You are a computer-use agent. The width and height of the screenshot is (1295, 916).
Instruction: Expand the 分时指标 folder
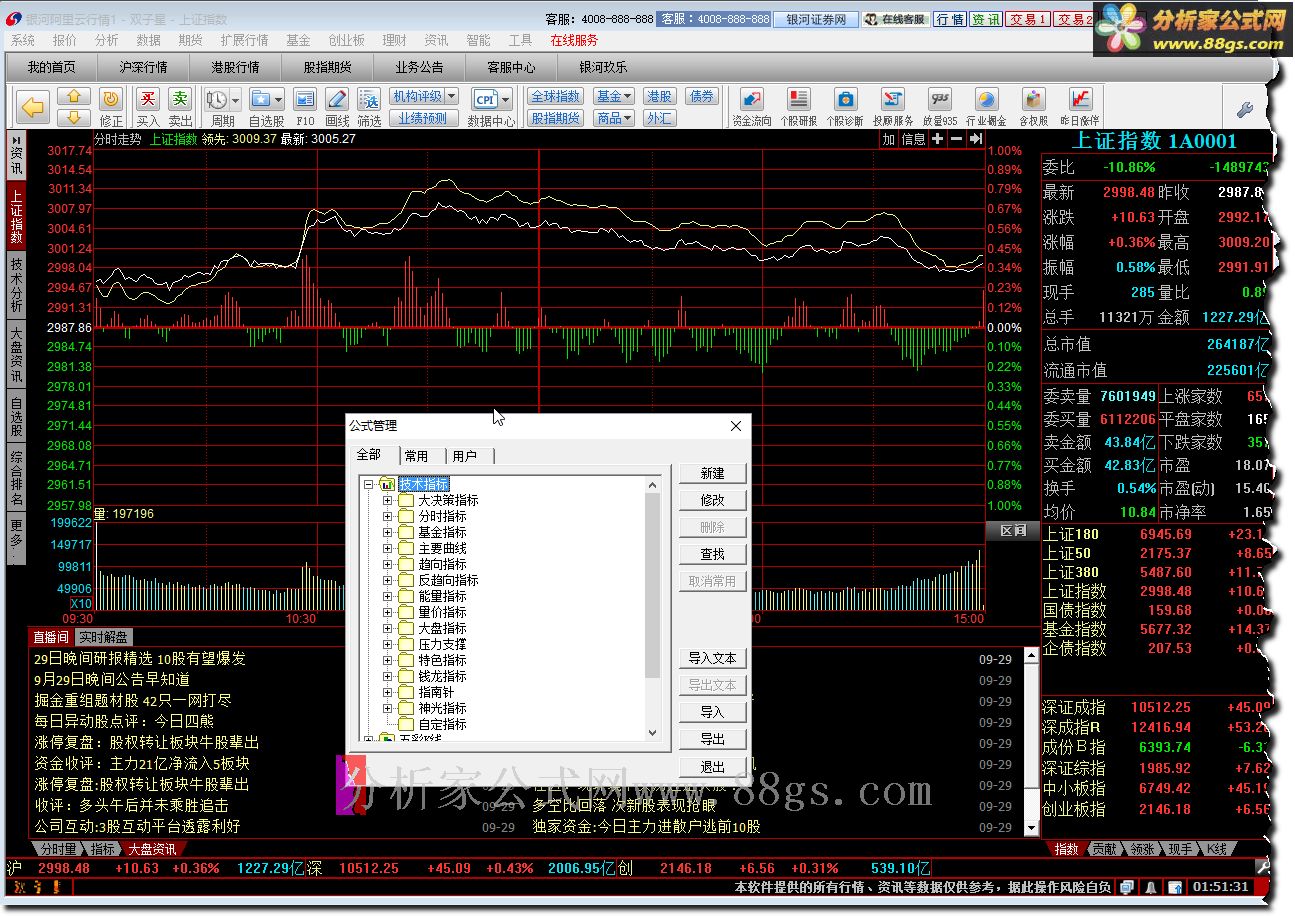pyautogui.click(x=388, y=516)
